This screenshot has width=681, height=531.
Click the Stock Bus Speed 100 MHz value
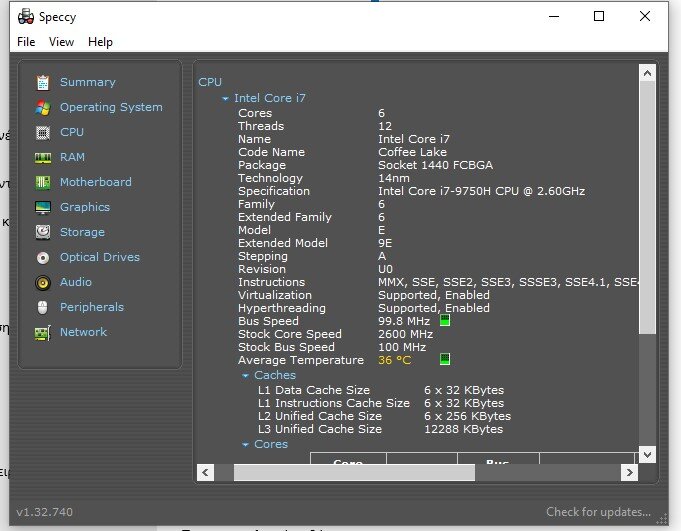402,347
